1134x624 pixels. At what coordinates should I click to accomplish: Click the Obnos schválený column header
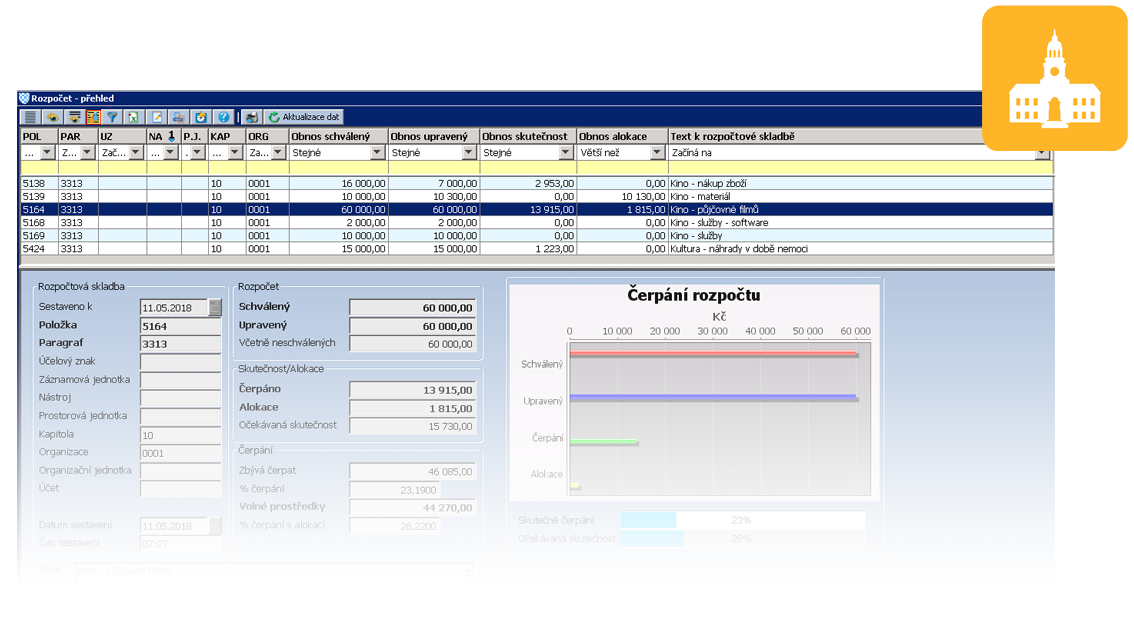point(338,136)
